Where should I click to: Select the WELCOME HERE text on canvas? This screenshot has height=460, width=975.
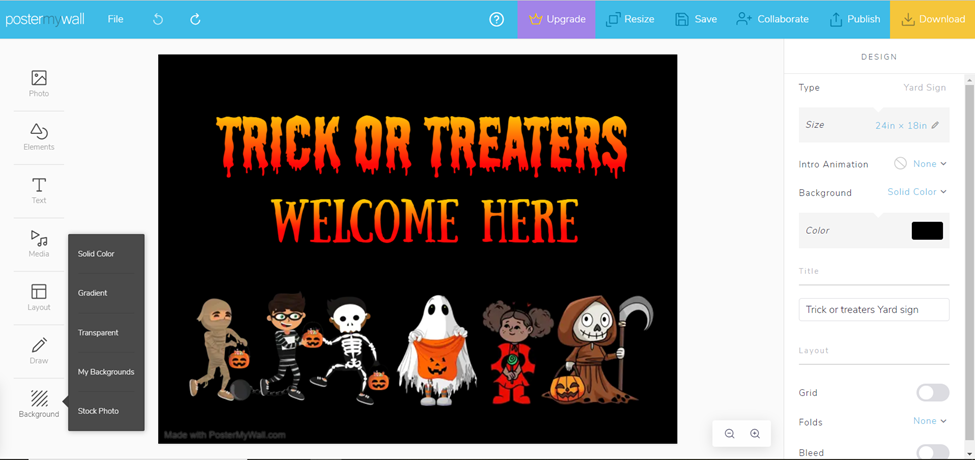tap(425, 221)
